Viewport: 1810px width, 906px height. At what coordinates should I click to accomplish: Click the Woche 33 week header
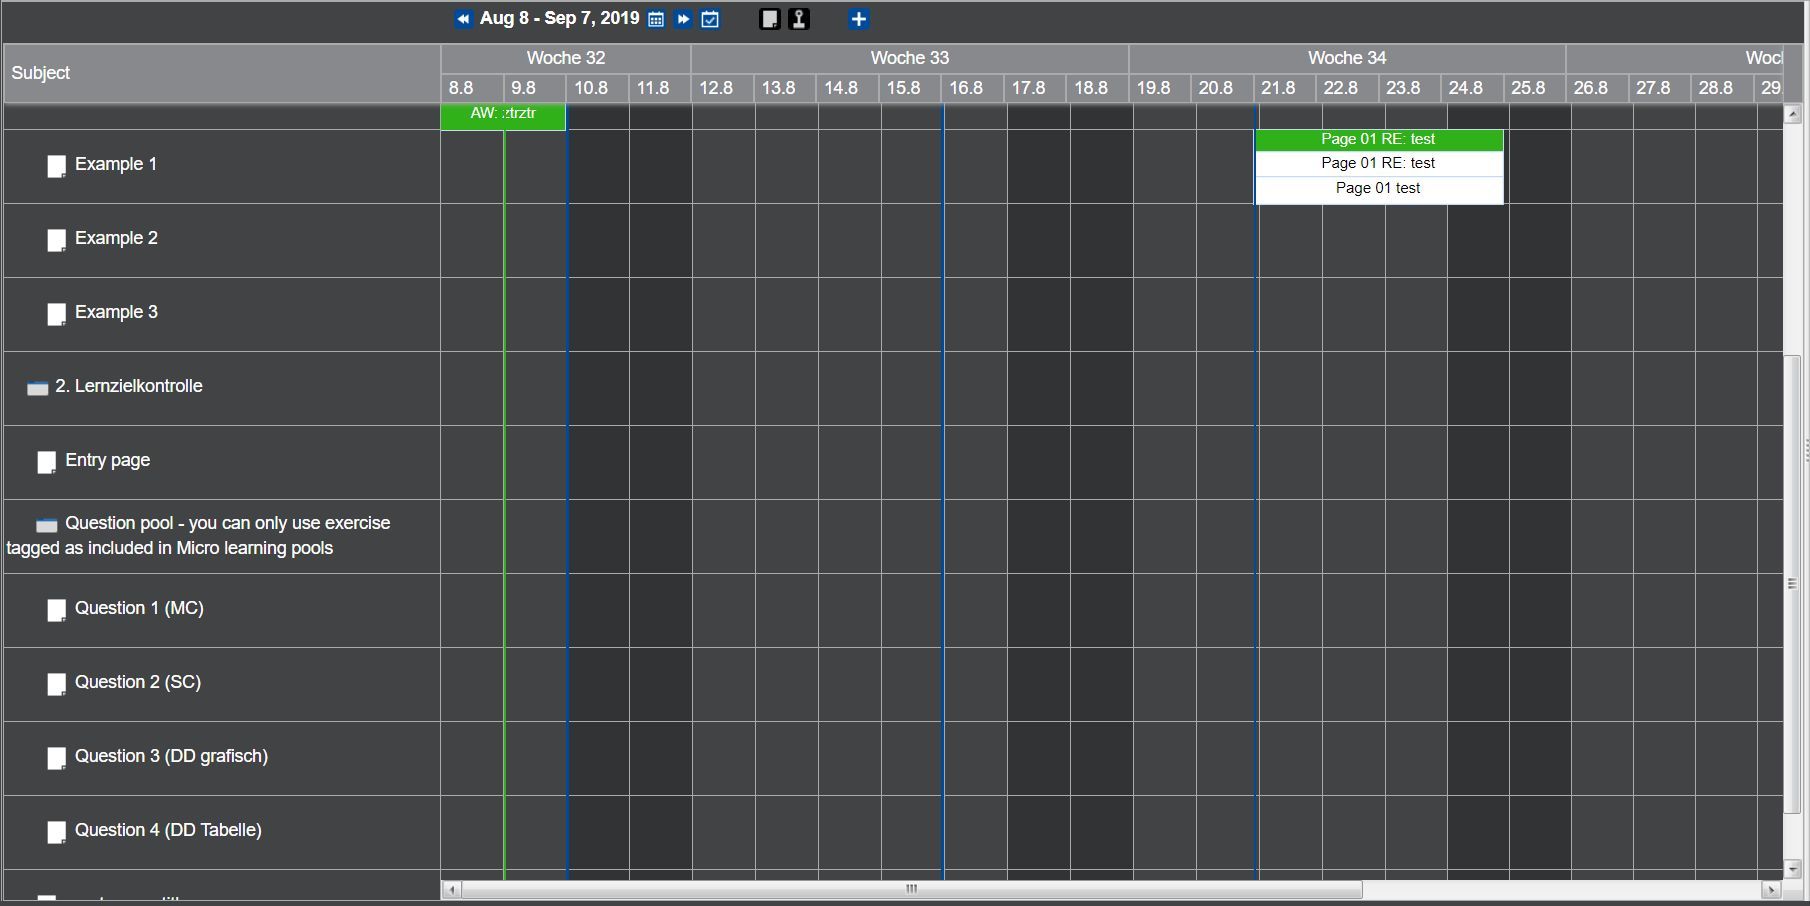point(909,58)
